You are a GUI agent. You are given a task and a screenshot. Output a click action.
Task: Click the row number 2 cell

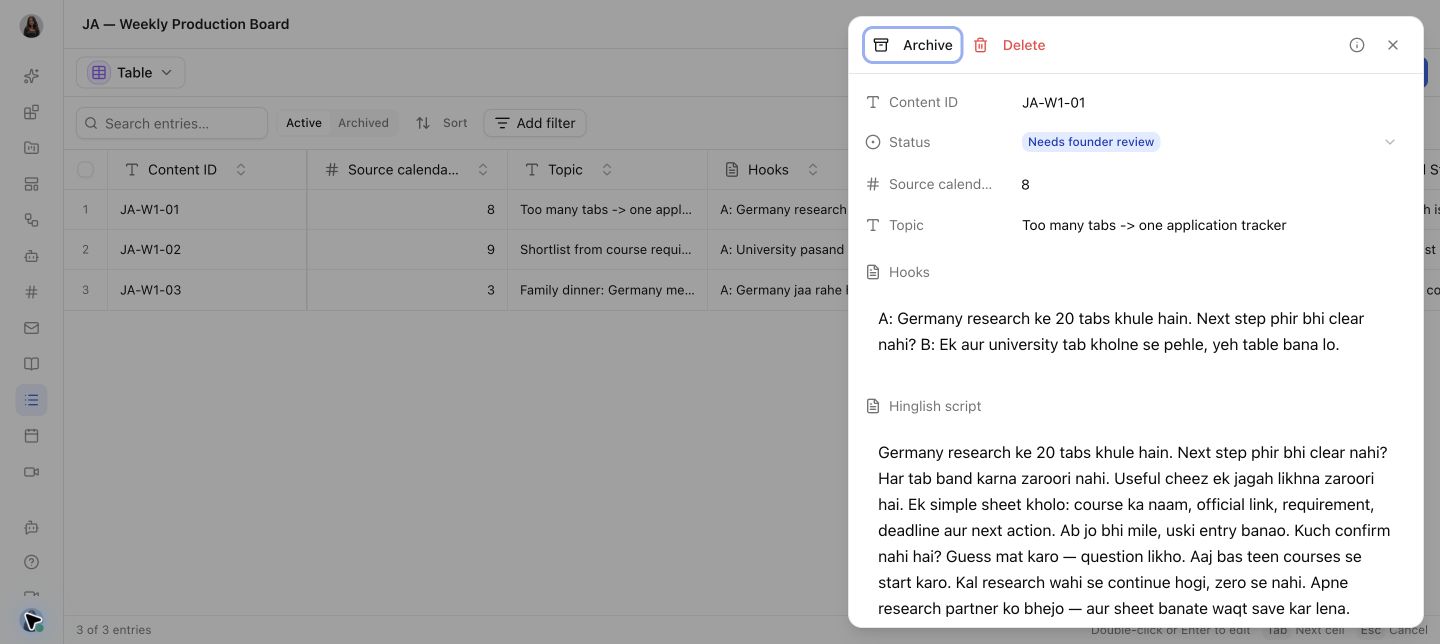[x=86, y=250]
